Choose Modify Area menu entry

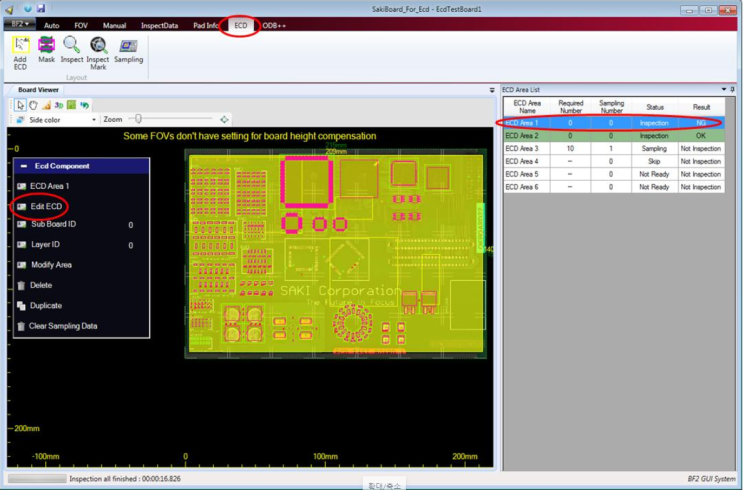click(51, 265)
